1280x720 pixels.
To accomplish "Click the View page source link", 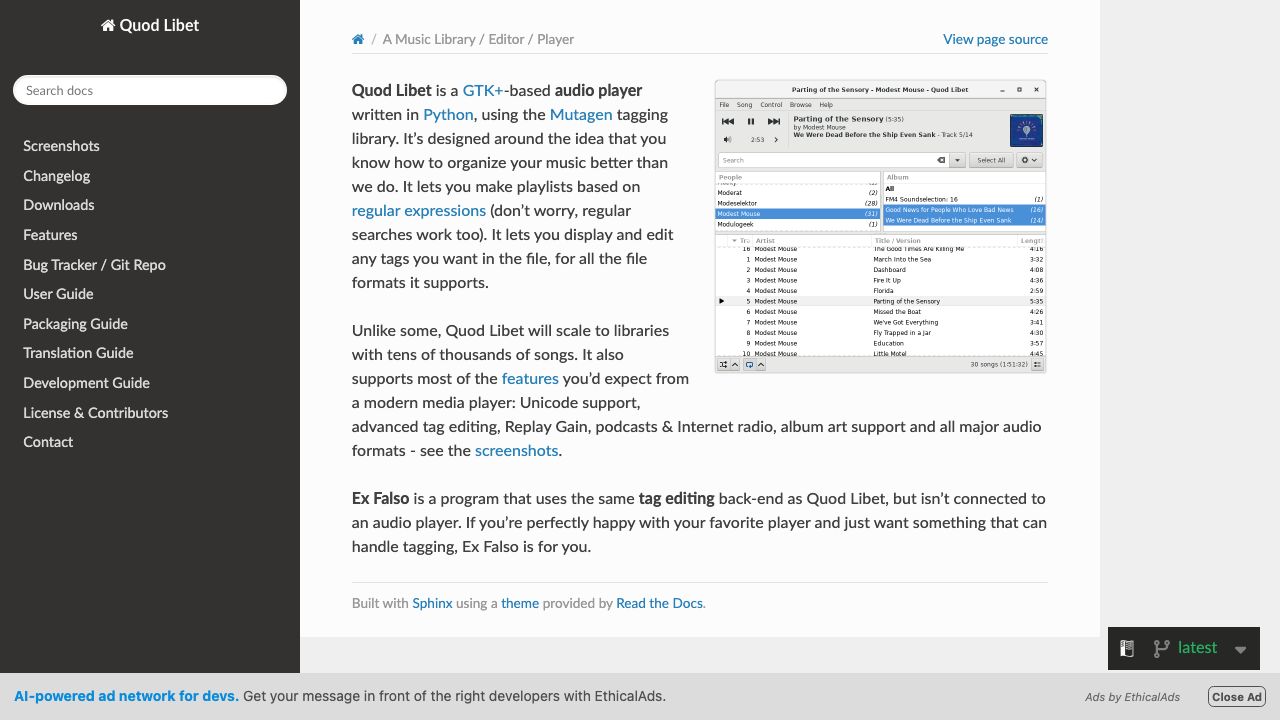I will click(995, 39).
